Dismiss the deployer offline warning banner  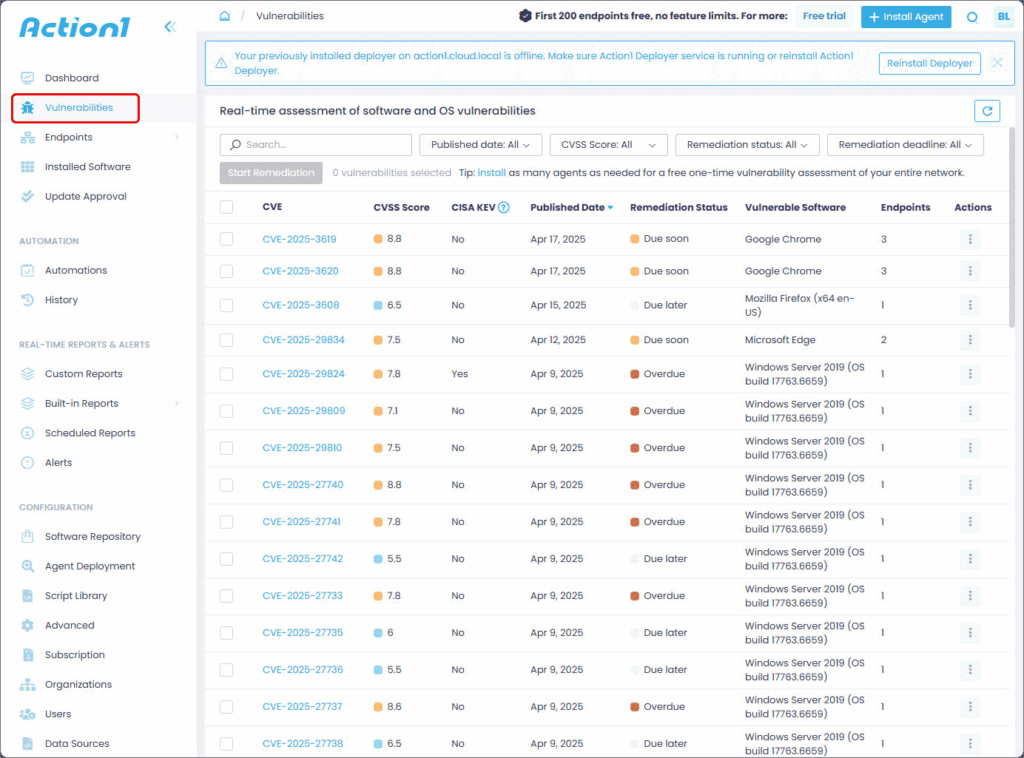pyautogui.click(x=997, y=63)
